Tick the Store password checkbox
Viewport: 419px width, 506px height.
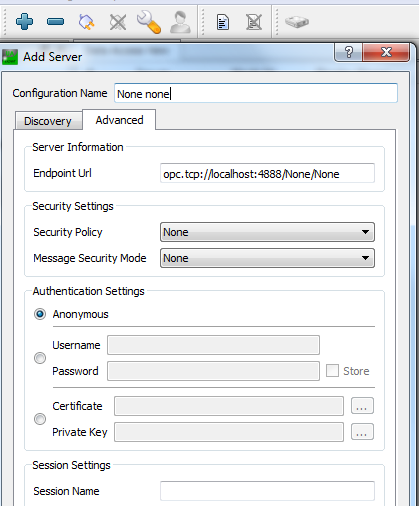[332, 371]
